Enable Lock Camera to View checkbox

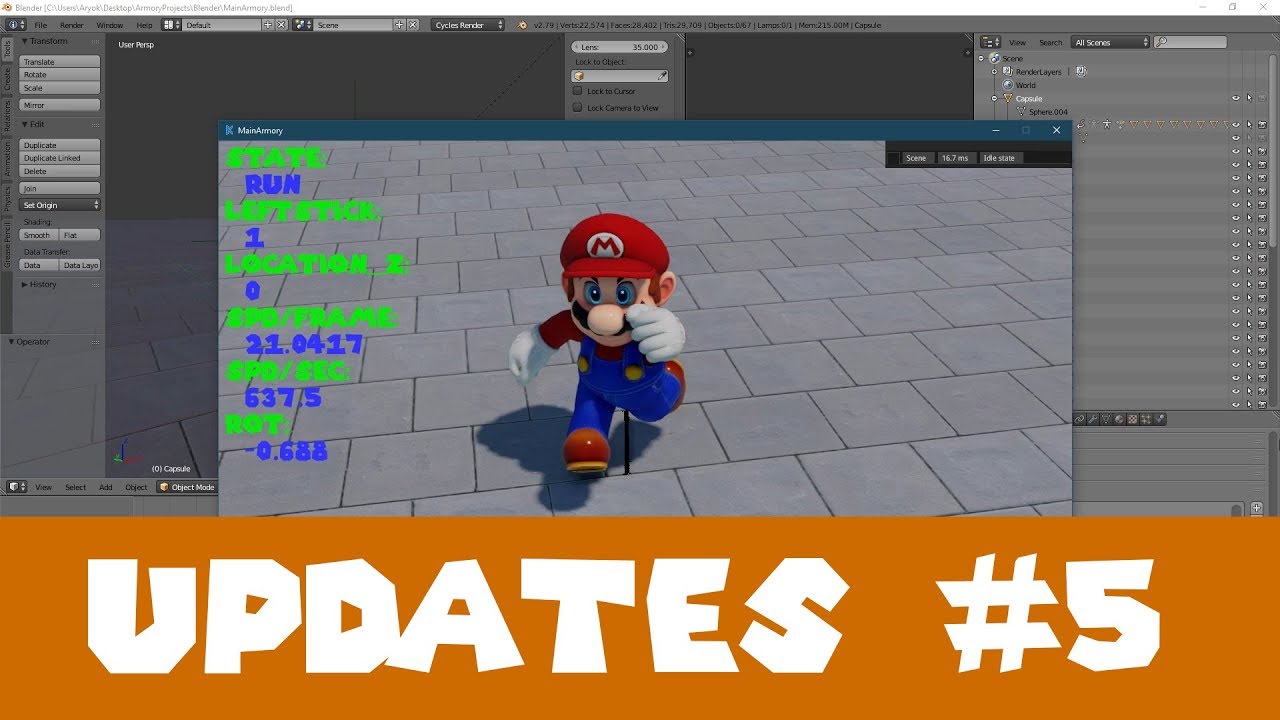(x=577, y=107)
